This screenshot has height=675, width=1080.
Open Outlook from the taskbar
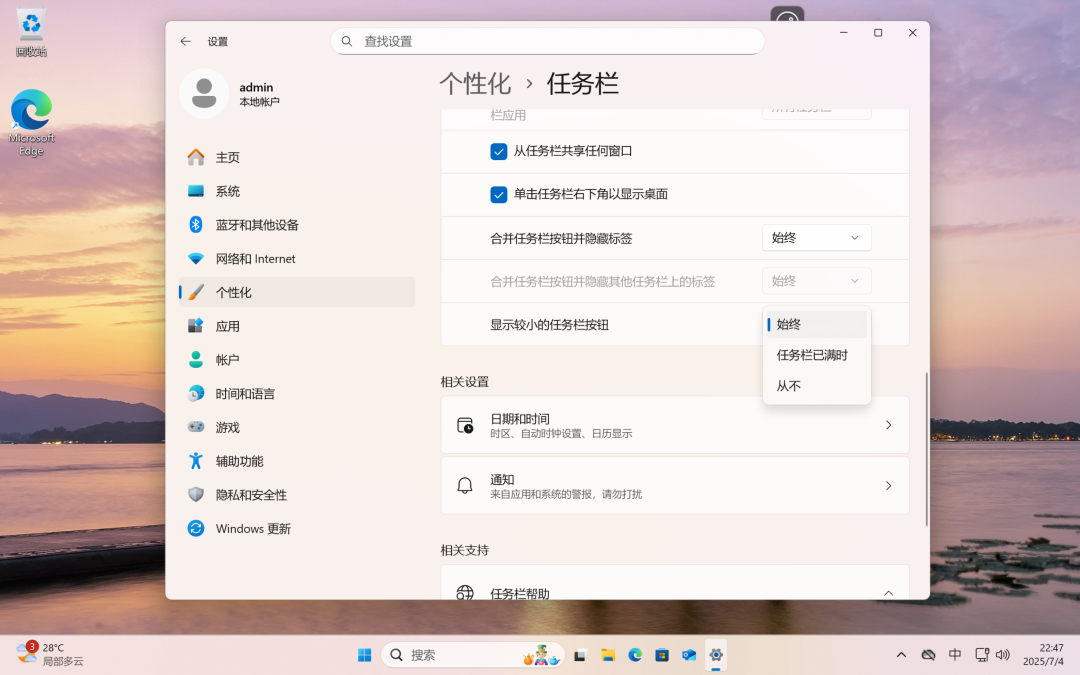(688, 655)
